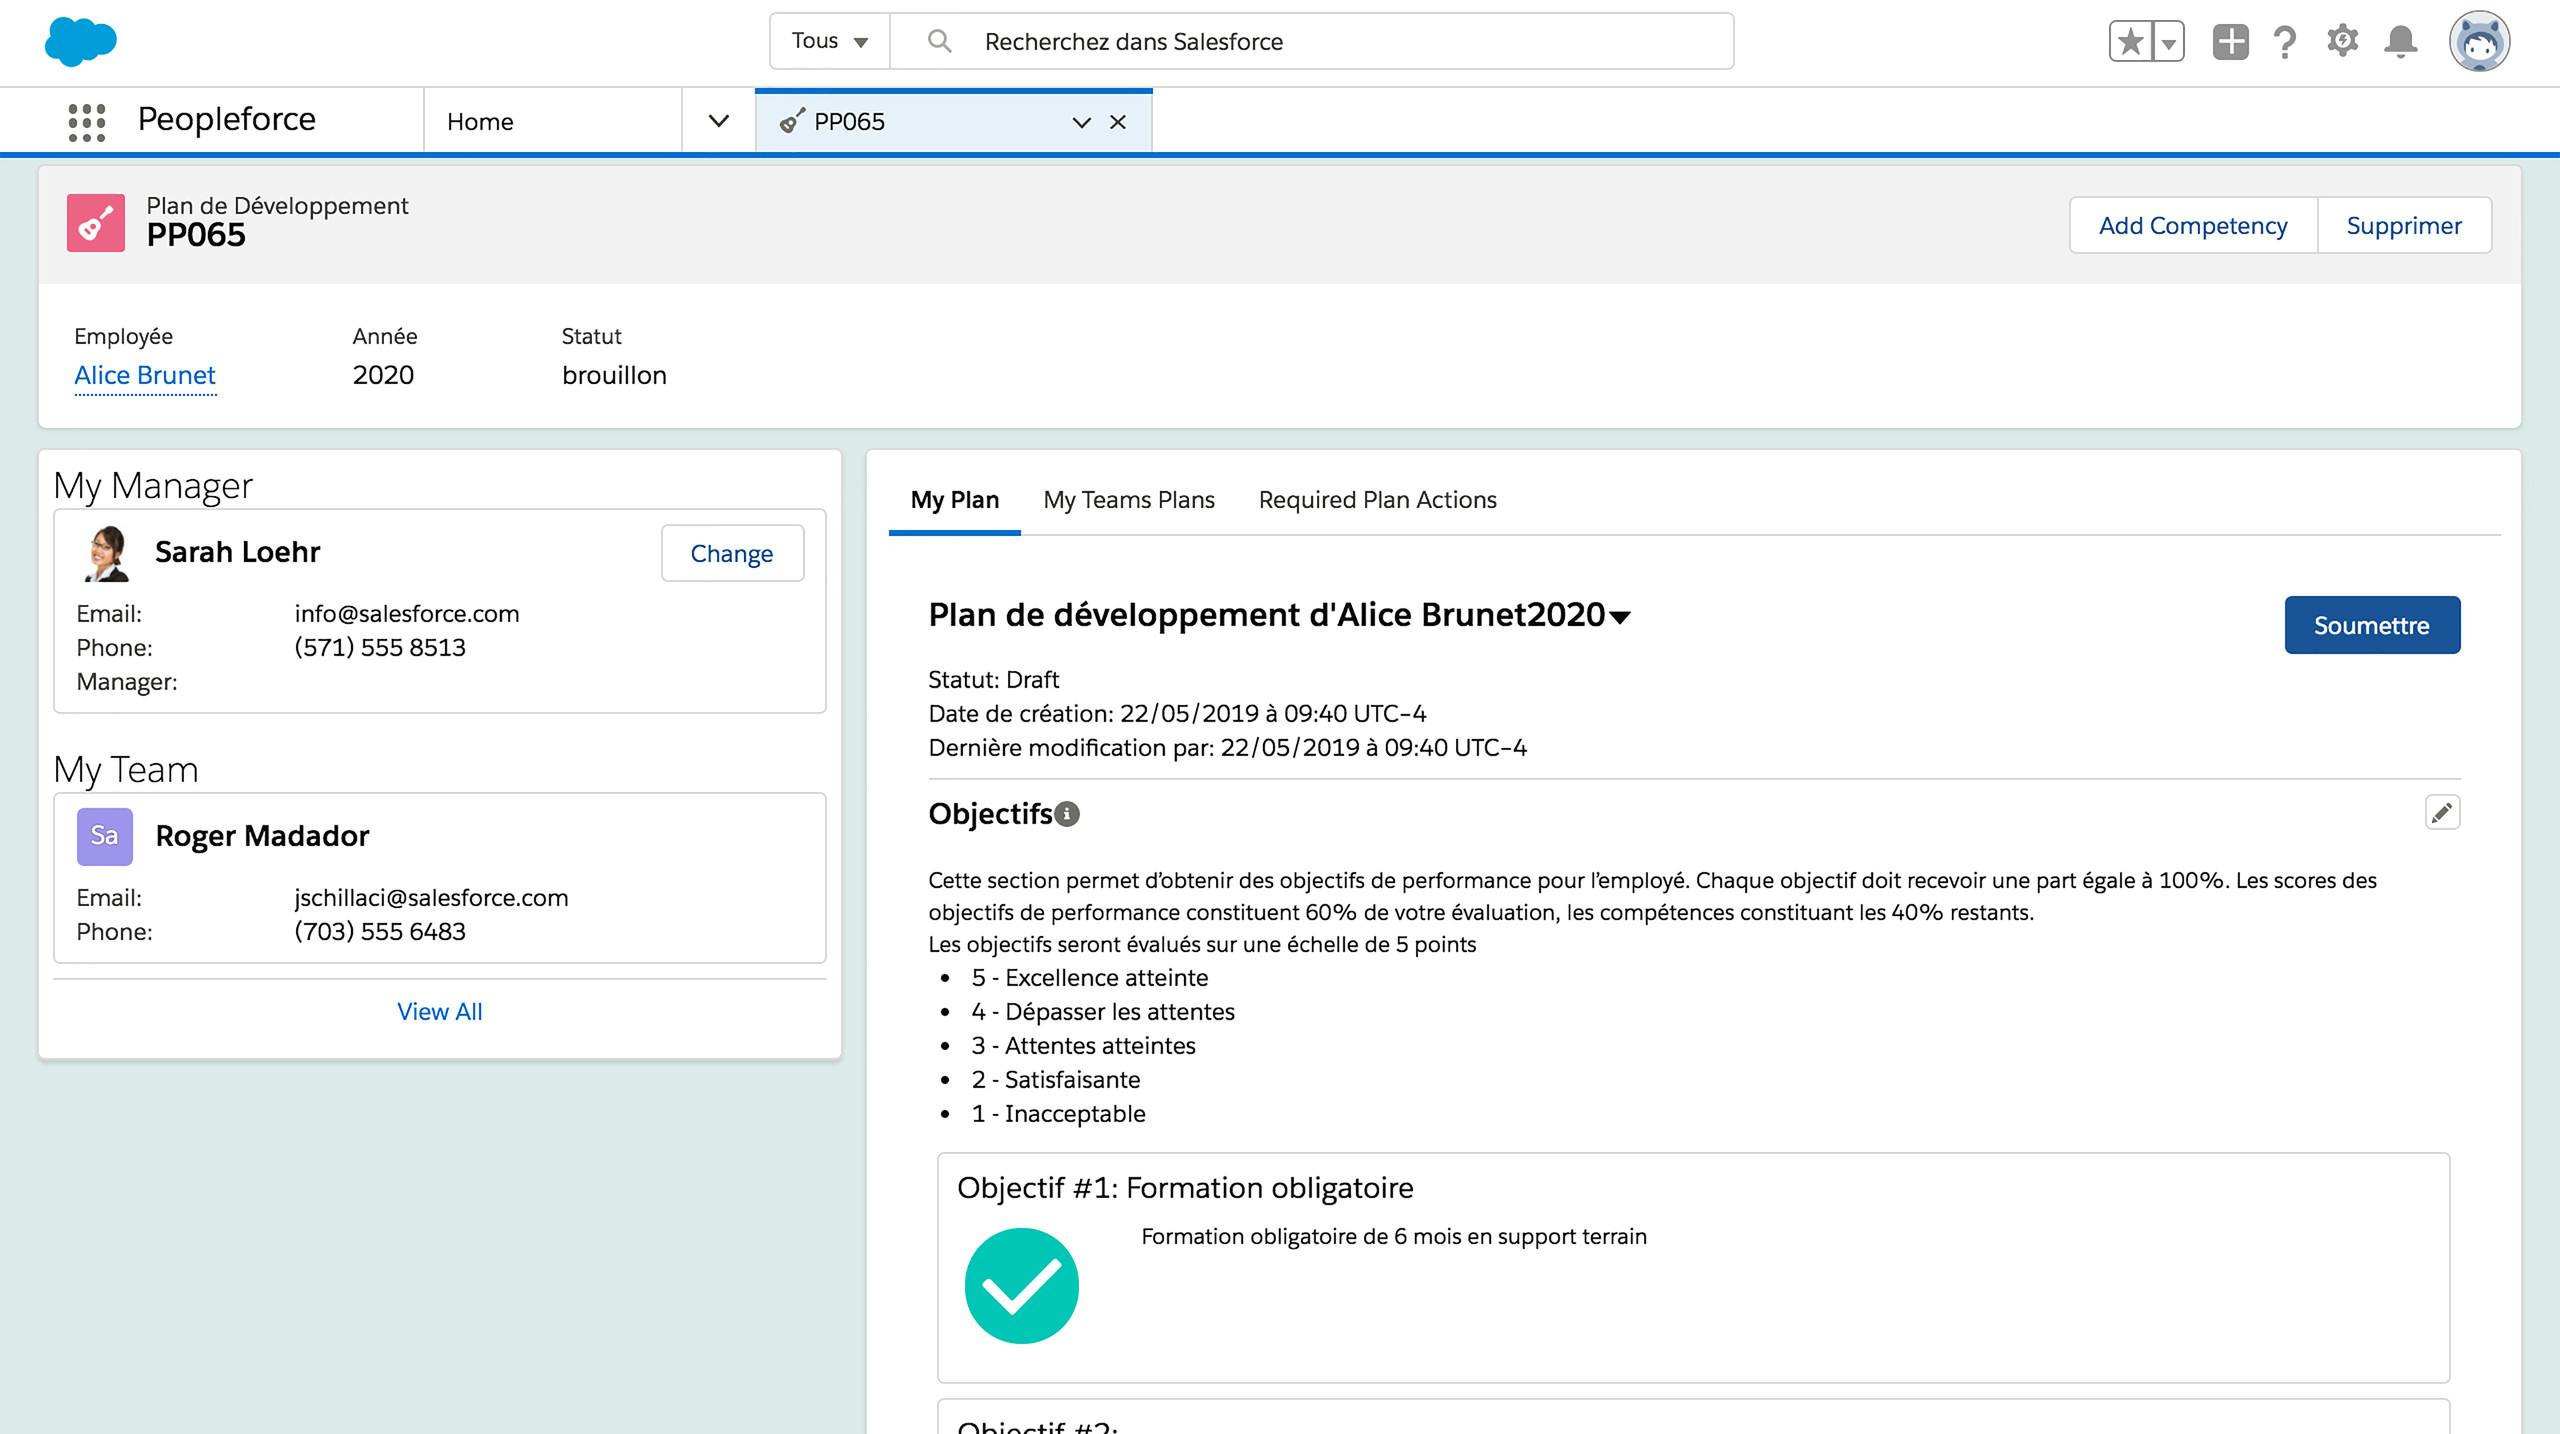2560x1434 pixels.
Task: Open the Favorites list dropdown arrow
Action: (x=2168, y=42)
